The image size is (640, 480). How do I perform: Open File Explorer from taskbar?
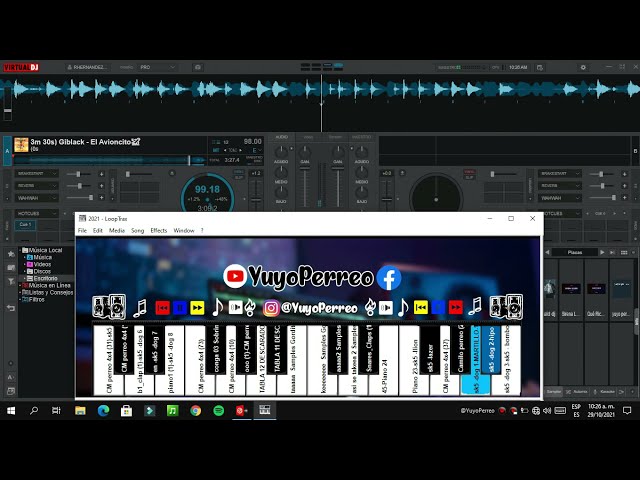point(80,411)
